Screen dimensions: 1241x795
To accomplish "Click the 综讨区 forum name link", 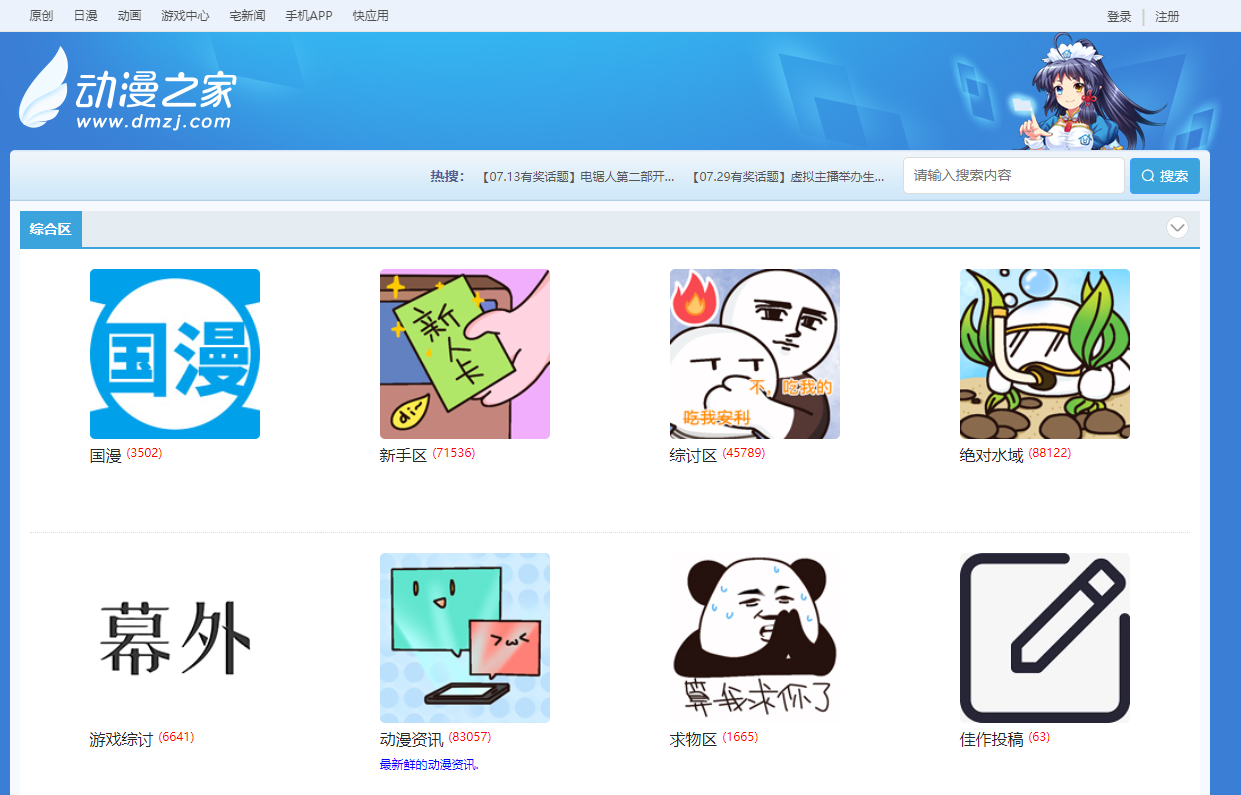I will (x=694, y=456).
